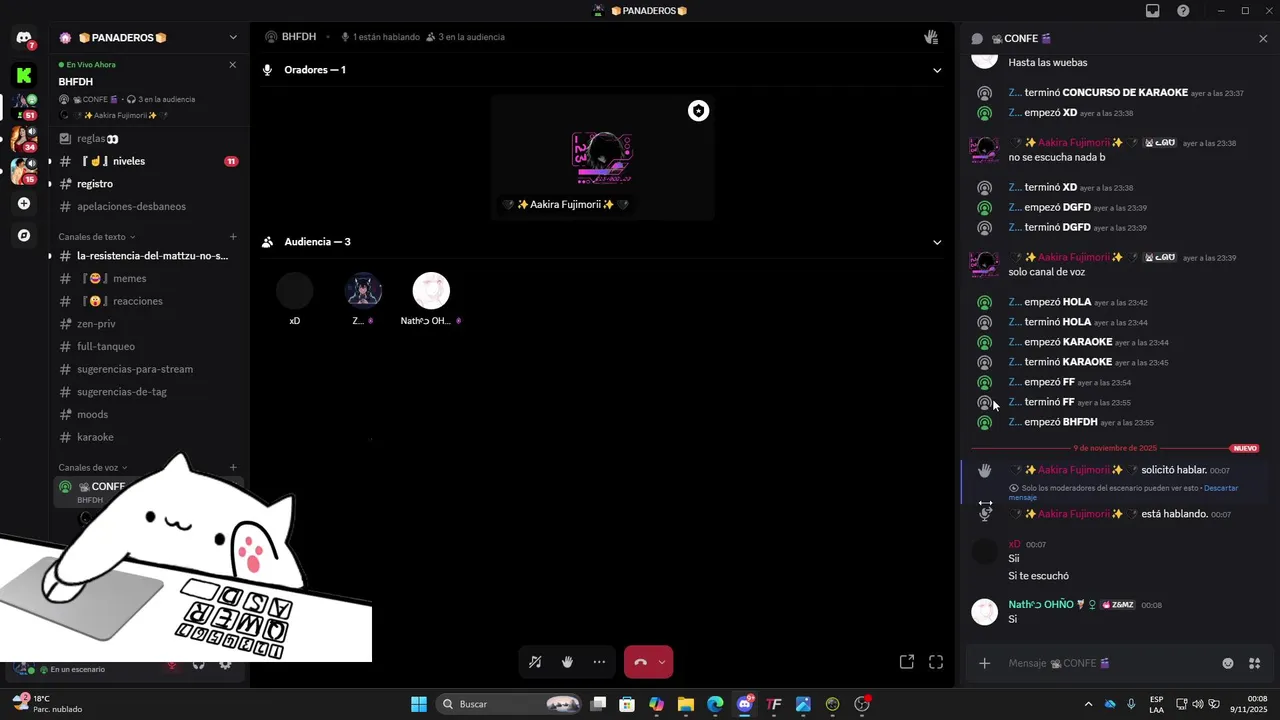This screenshot has width=1280, height=720.
Task: Click the message field for CONFE
Action: [x=1105, y=663]
